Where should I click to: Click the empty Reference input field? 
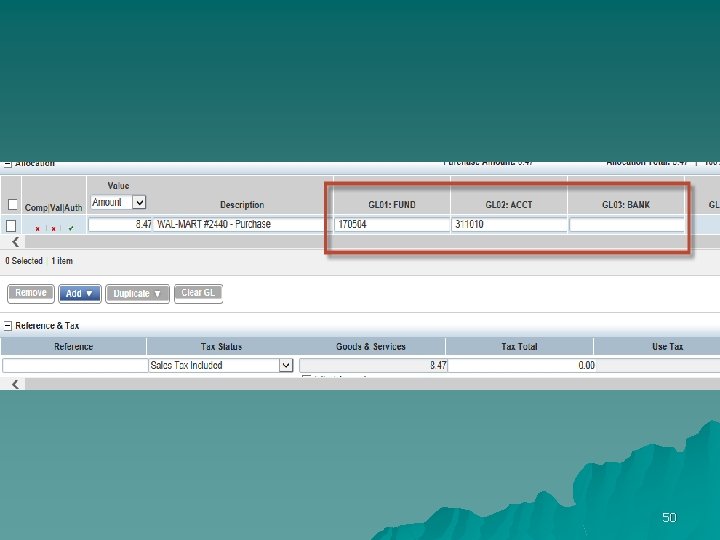pos(75,366)
